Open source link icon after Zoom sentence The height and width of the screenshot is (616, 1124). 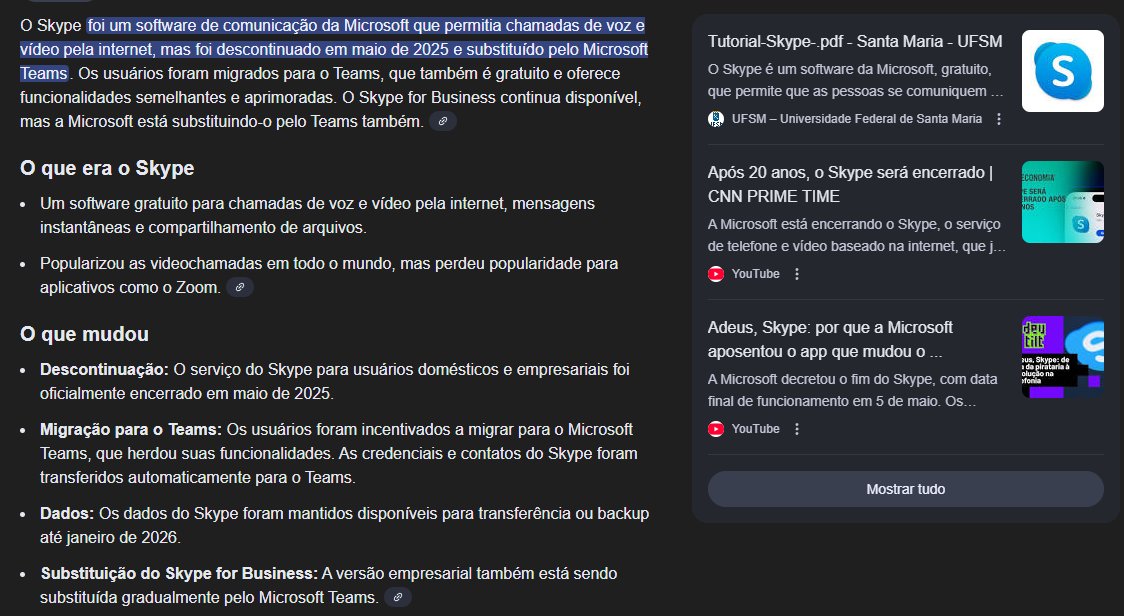[240, 288]
